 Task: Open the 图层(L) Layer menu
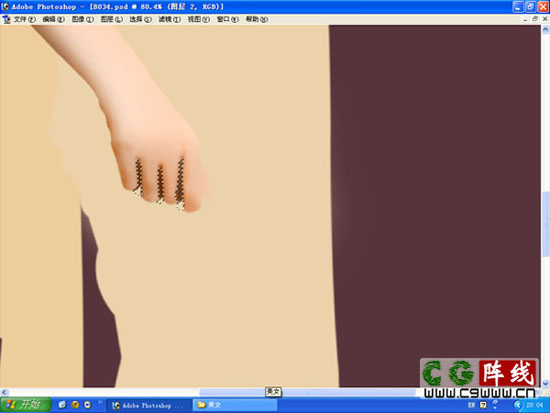(112, 19)
